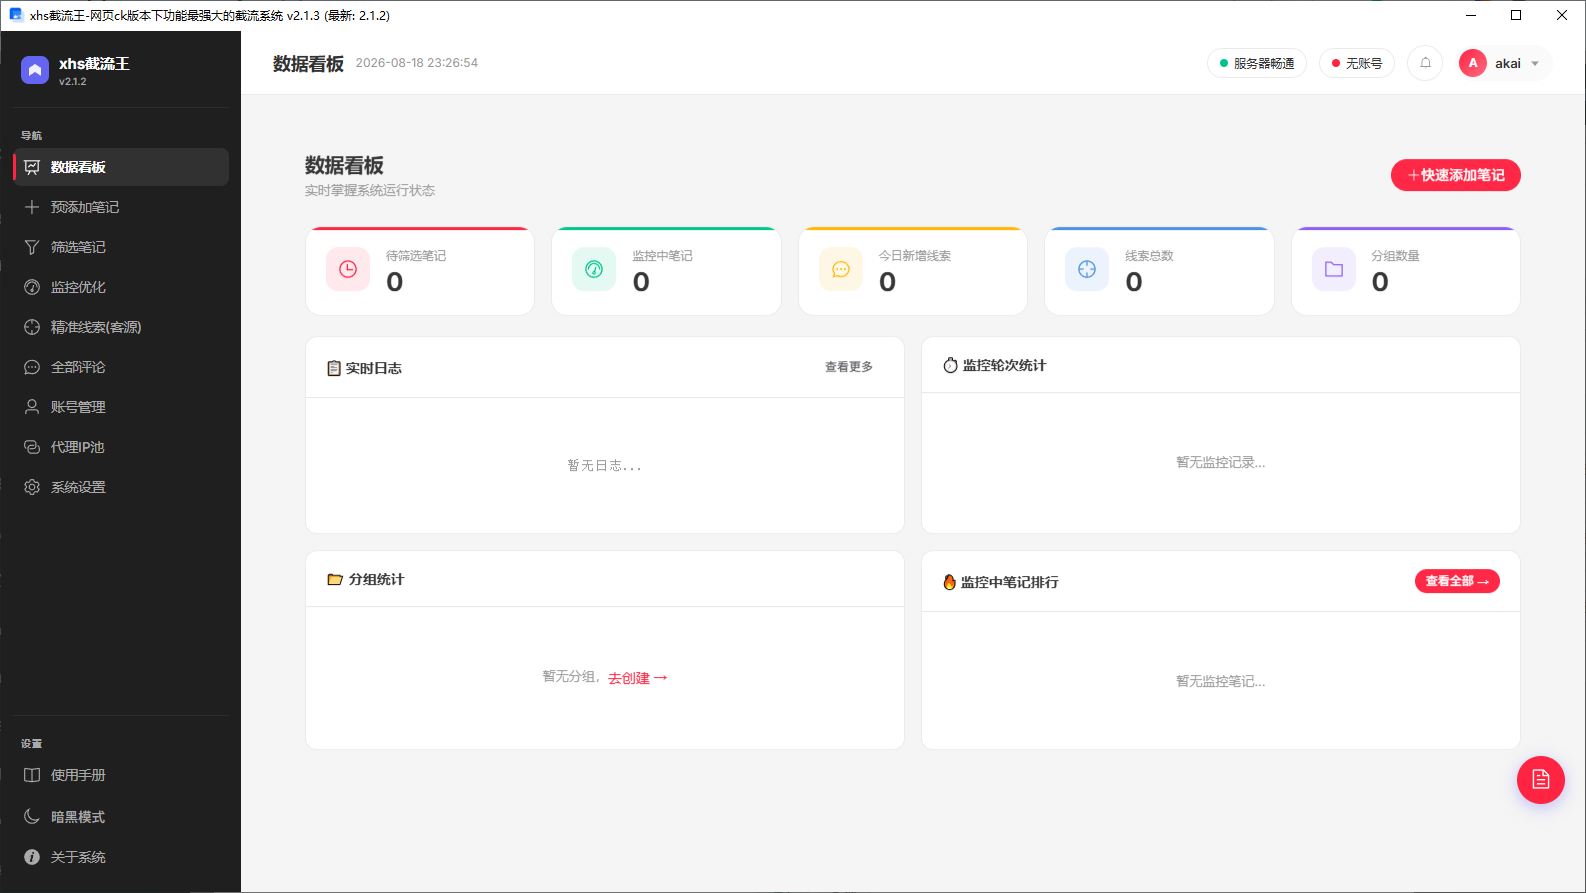Click the 关于系统 info icon
The height and width of the screenshot is (893, 1586).
pyautogui.click(x=32, y=857)
